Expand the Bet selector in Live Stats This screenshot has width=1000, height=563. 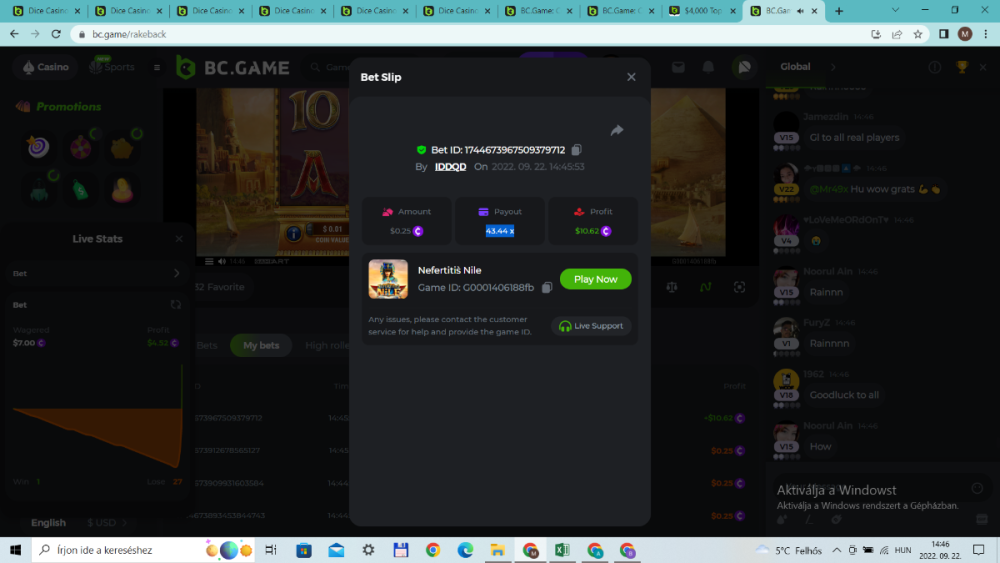click(x=177, y=273)
